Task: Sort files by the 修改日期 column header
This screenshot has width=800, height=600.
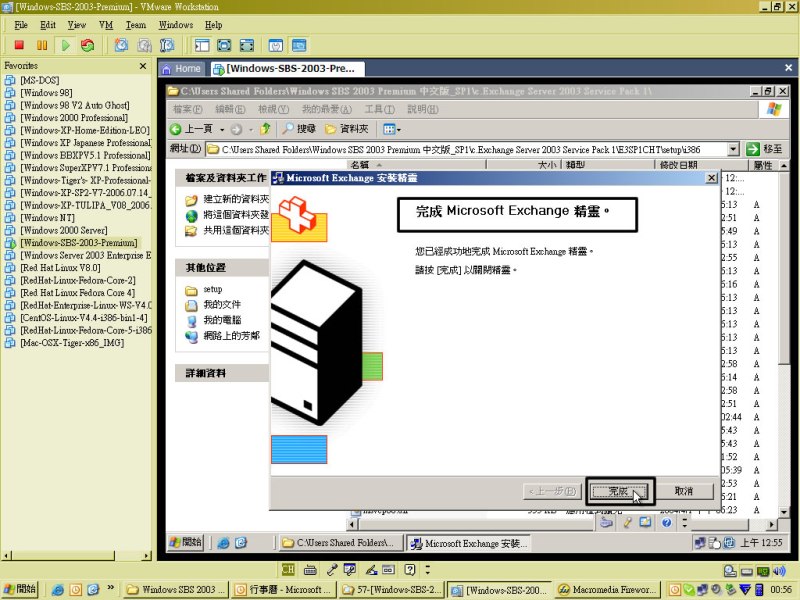Action: pyautogui.click(x=701, y=165)
